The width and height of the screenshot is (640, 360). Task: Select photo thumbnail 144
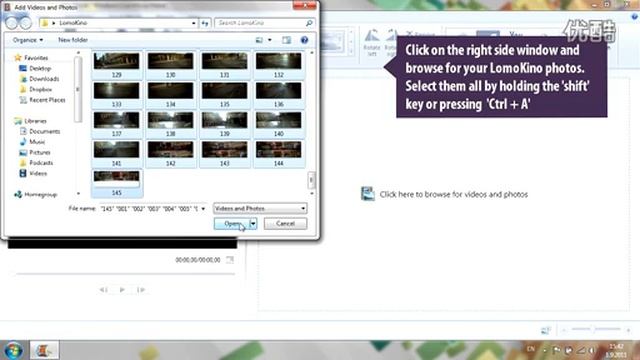coord(278,153)
